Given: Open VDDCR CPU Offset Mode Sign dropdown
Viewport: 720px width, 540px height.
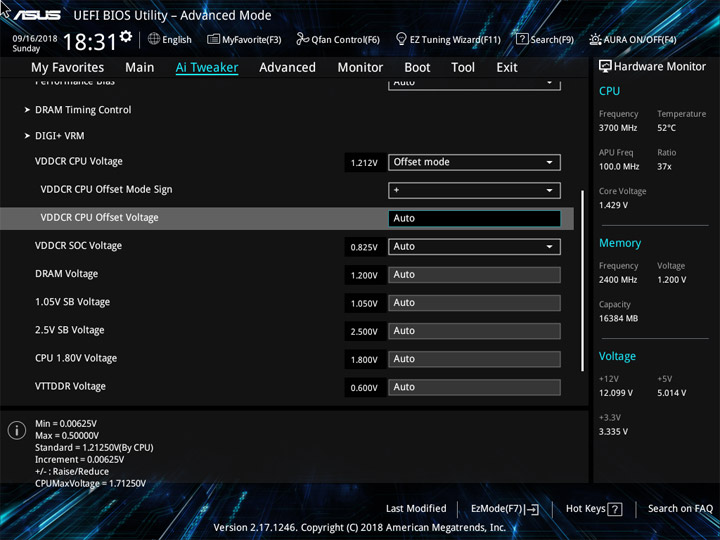Looking at the screenshot, I should pos(474,191).
